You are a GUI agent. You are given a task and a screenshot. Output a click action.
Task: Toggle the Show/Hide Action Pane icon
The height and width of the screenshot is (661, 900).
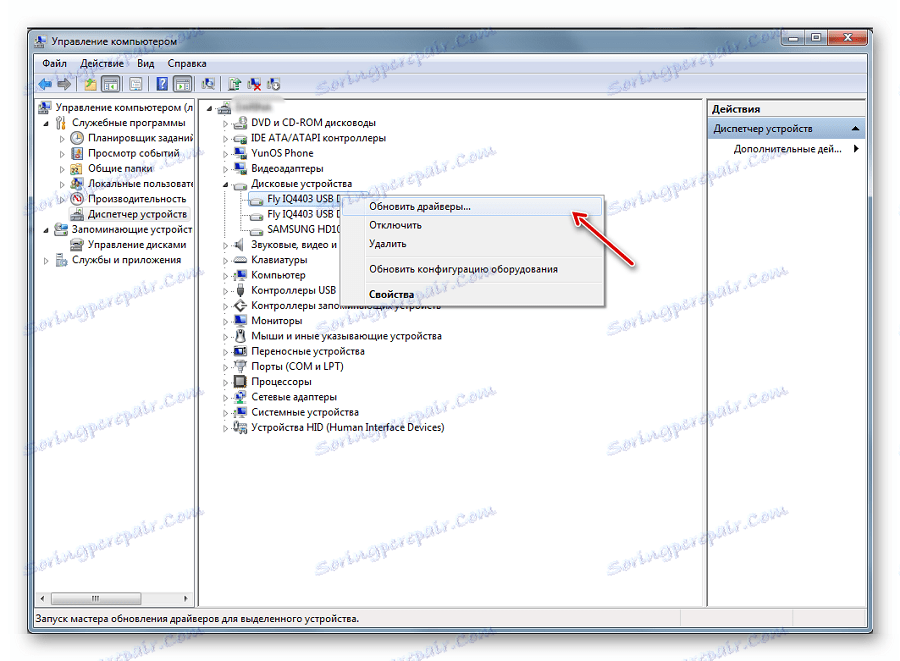183,84
